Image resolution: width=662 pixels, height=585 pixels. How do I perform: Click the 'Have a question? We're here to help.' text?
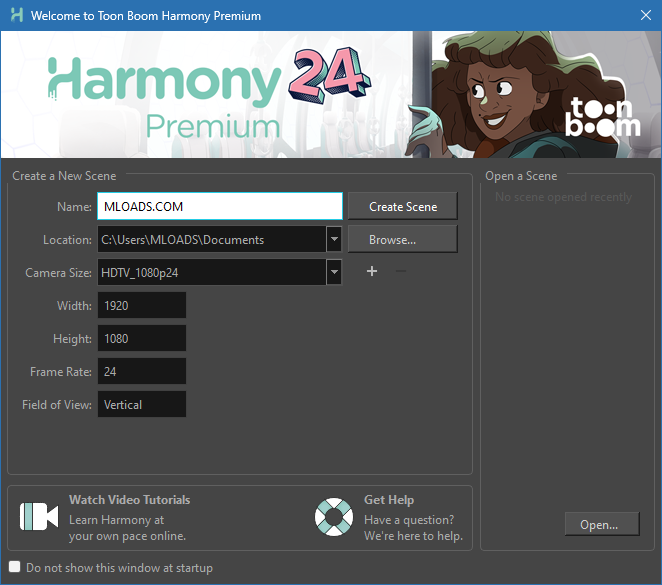[413, 528]
